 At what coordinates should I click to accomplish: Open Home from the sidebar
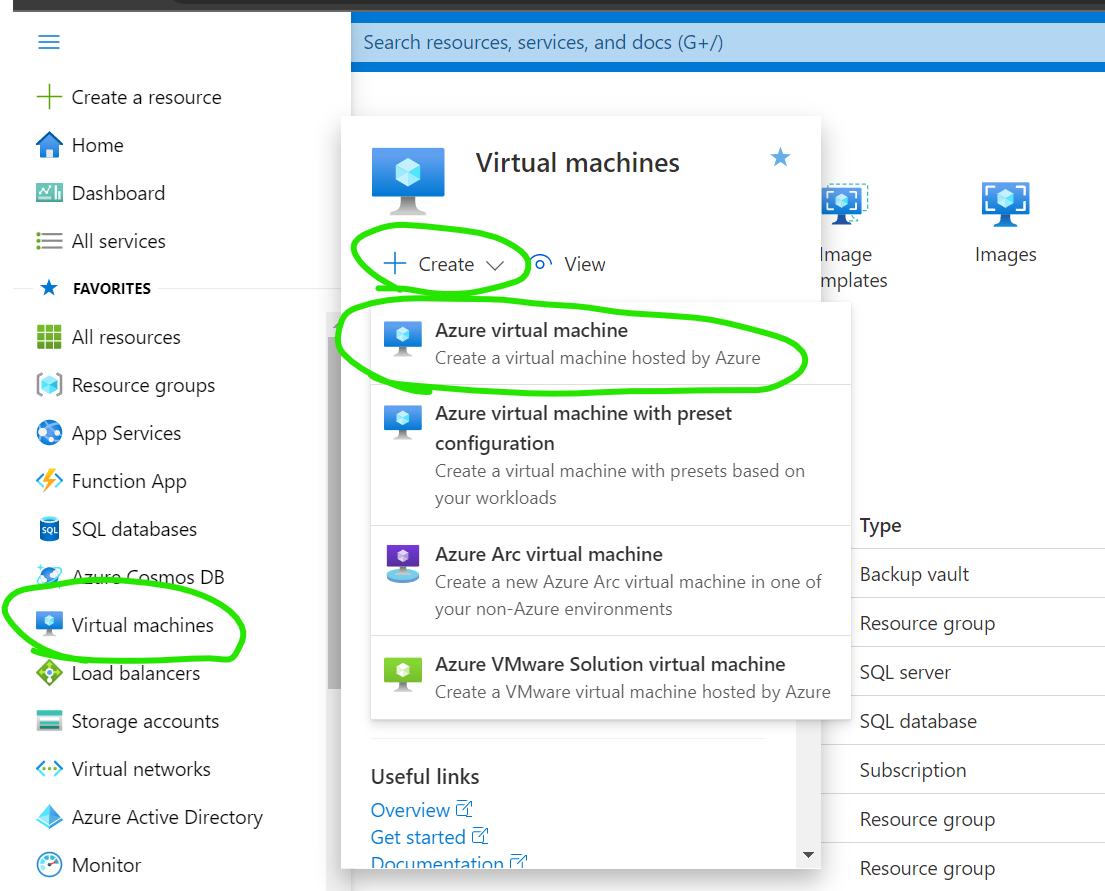click(x=97, y=145)
